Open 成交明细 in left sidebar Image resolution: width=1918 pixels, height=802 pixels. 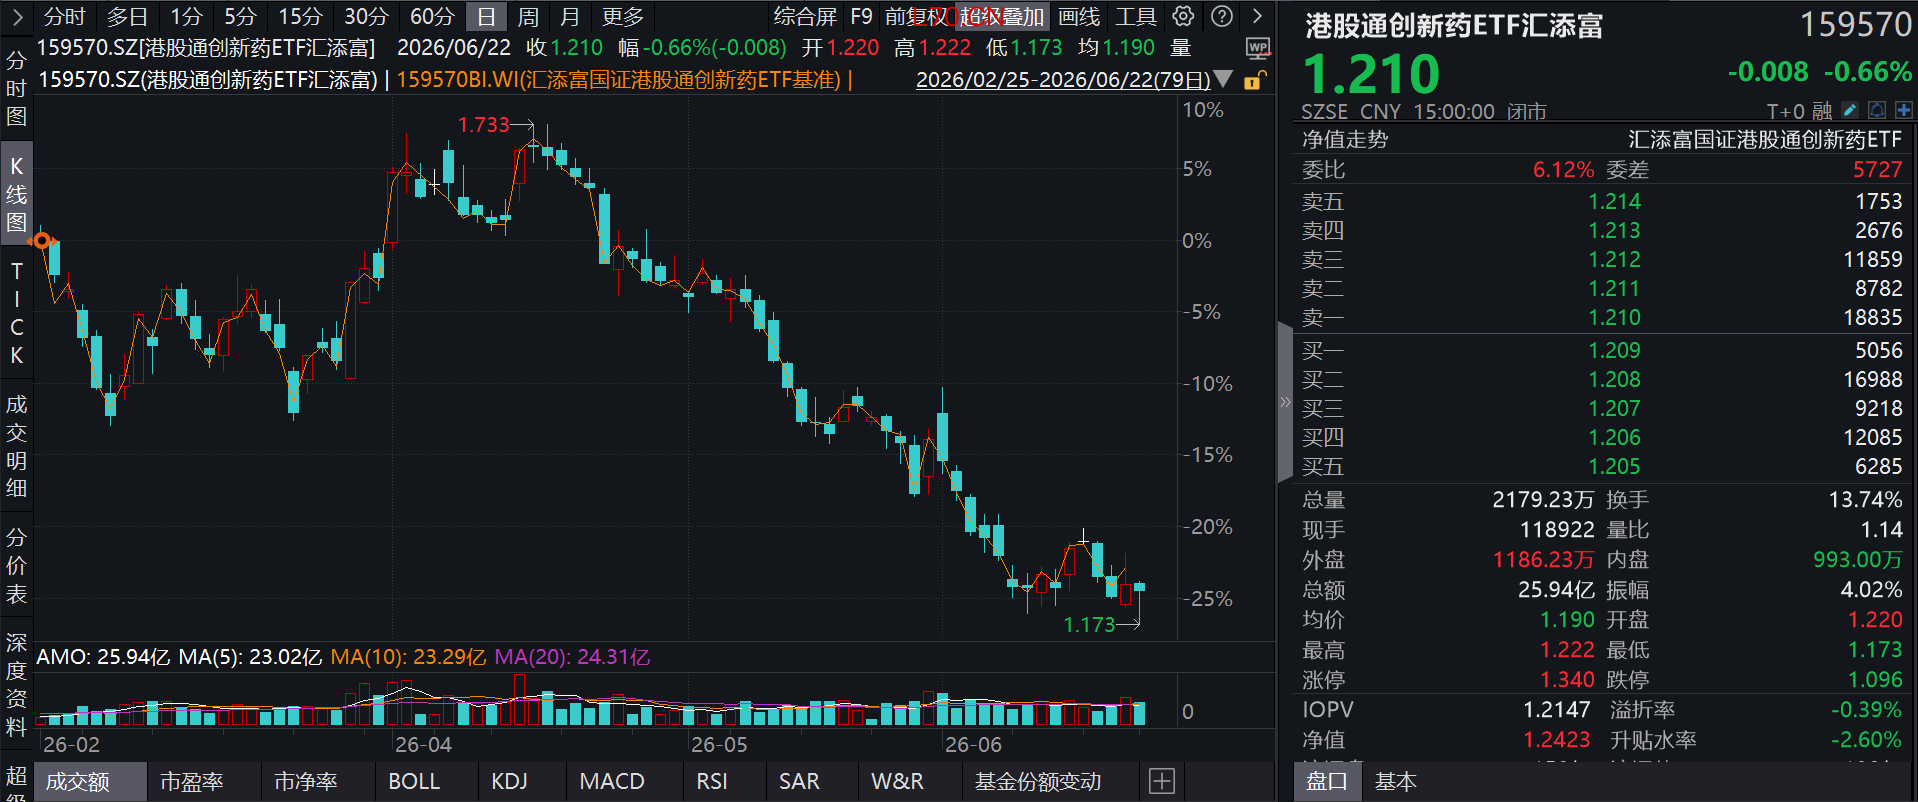point(16,446)
